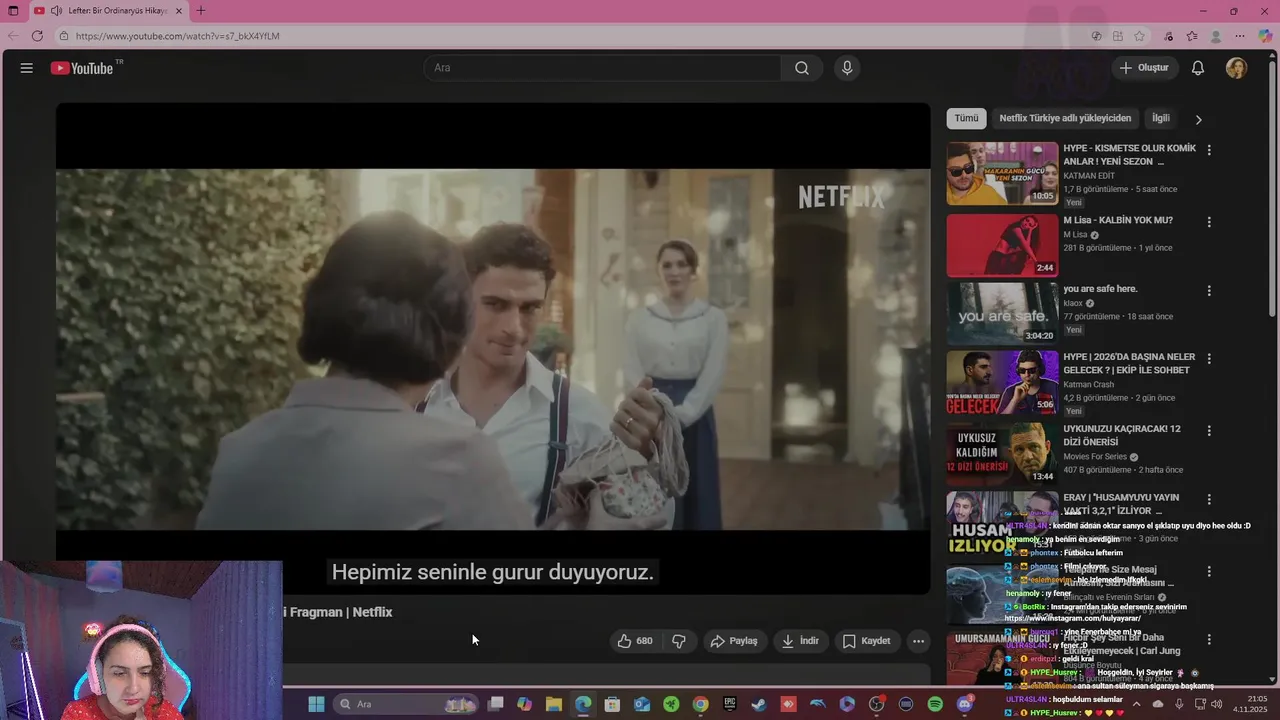Click the YouTube search magnifier button
Screen dimensions: 1280x720
tap(802, 68)
